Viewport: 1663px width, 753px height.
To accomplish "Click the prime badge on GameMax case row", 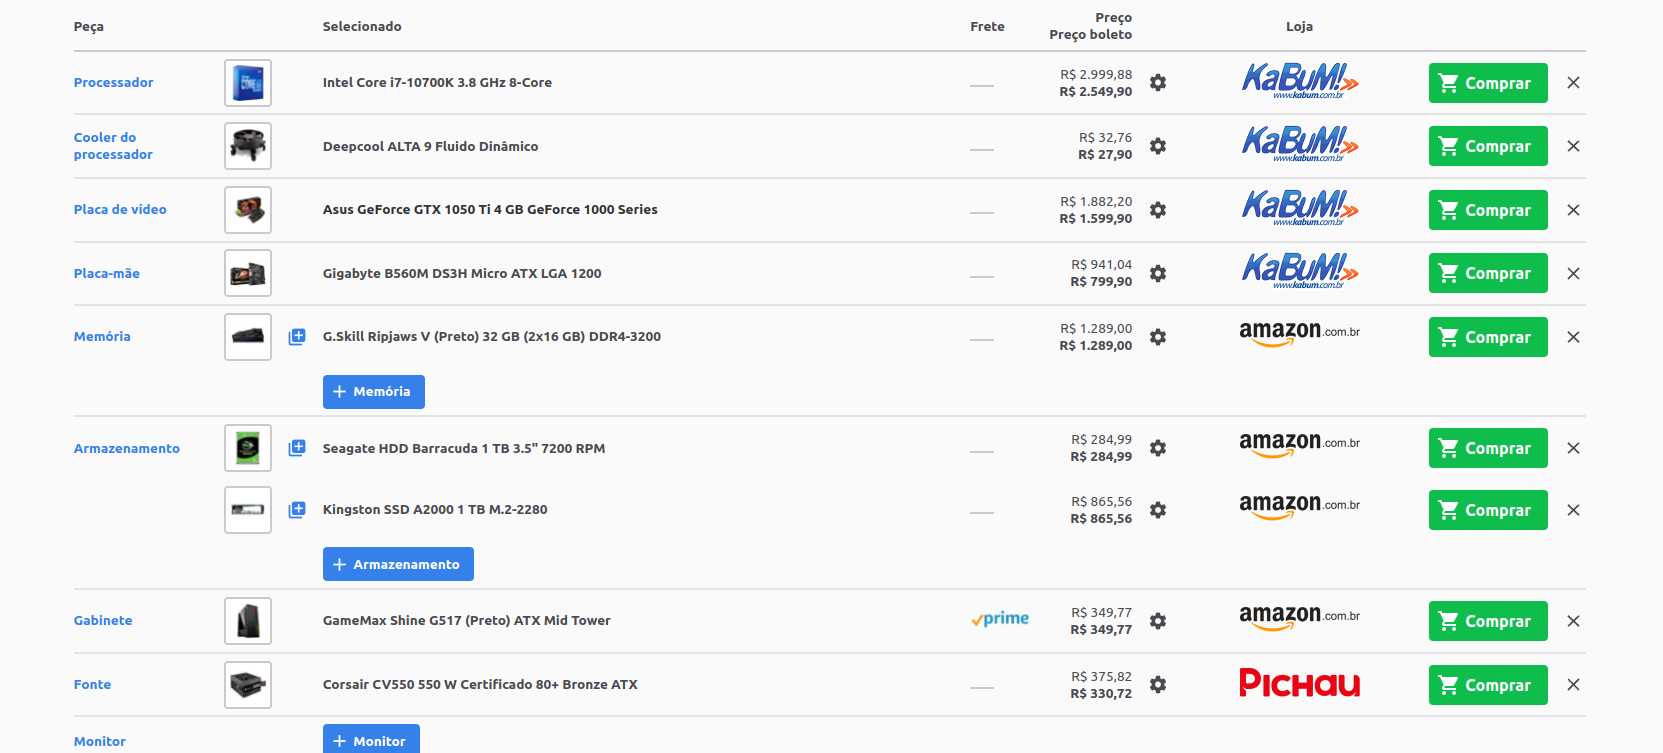I will [1000, 619].
